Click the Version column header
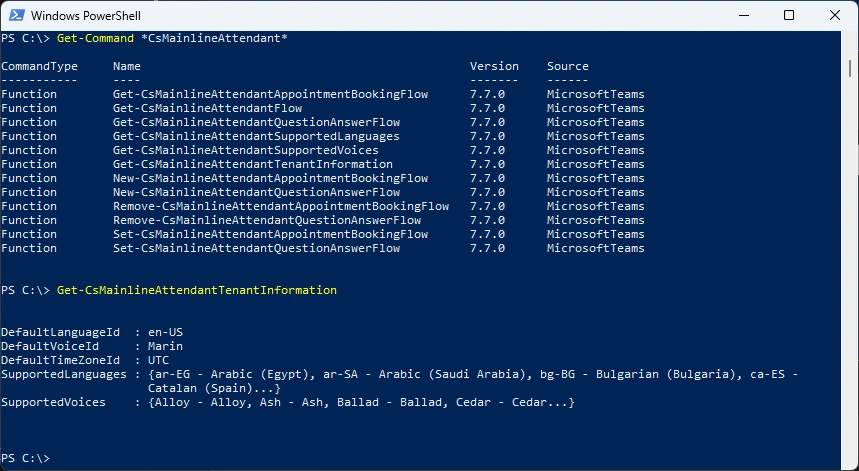 coord(494,66)
